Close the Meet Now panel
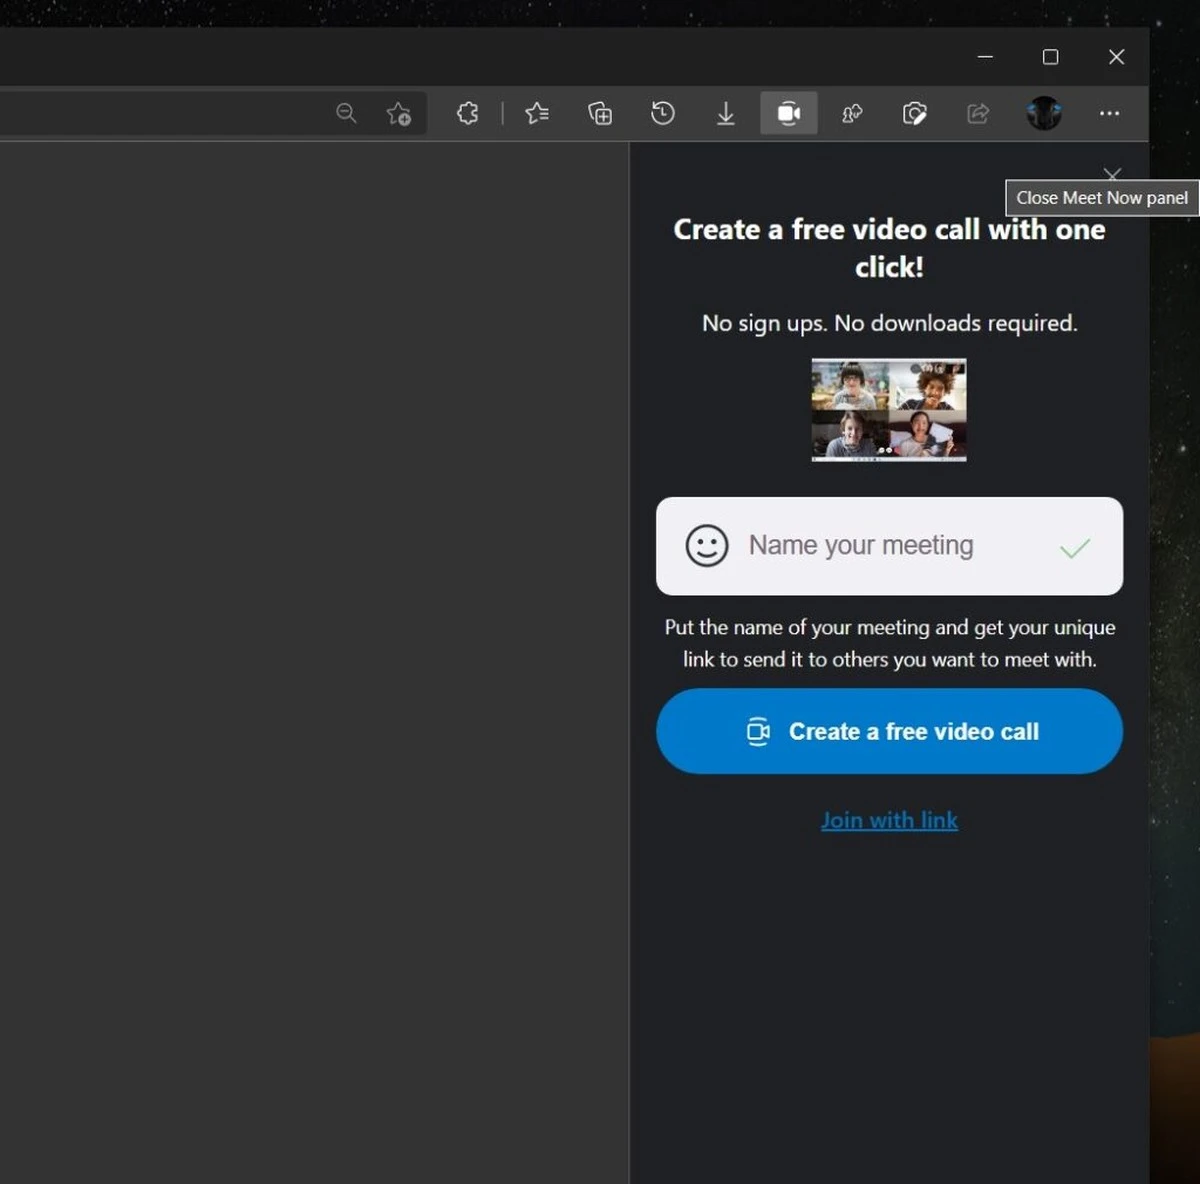1200x1184 pixels. click(x=1112, y=175)
